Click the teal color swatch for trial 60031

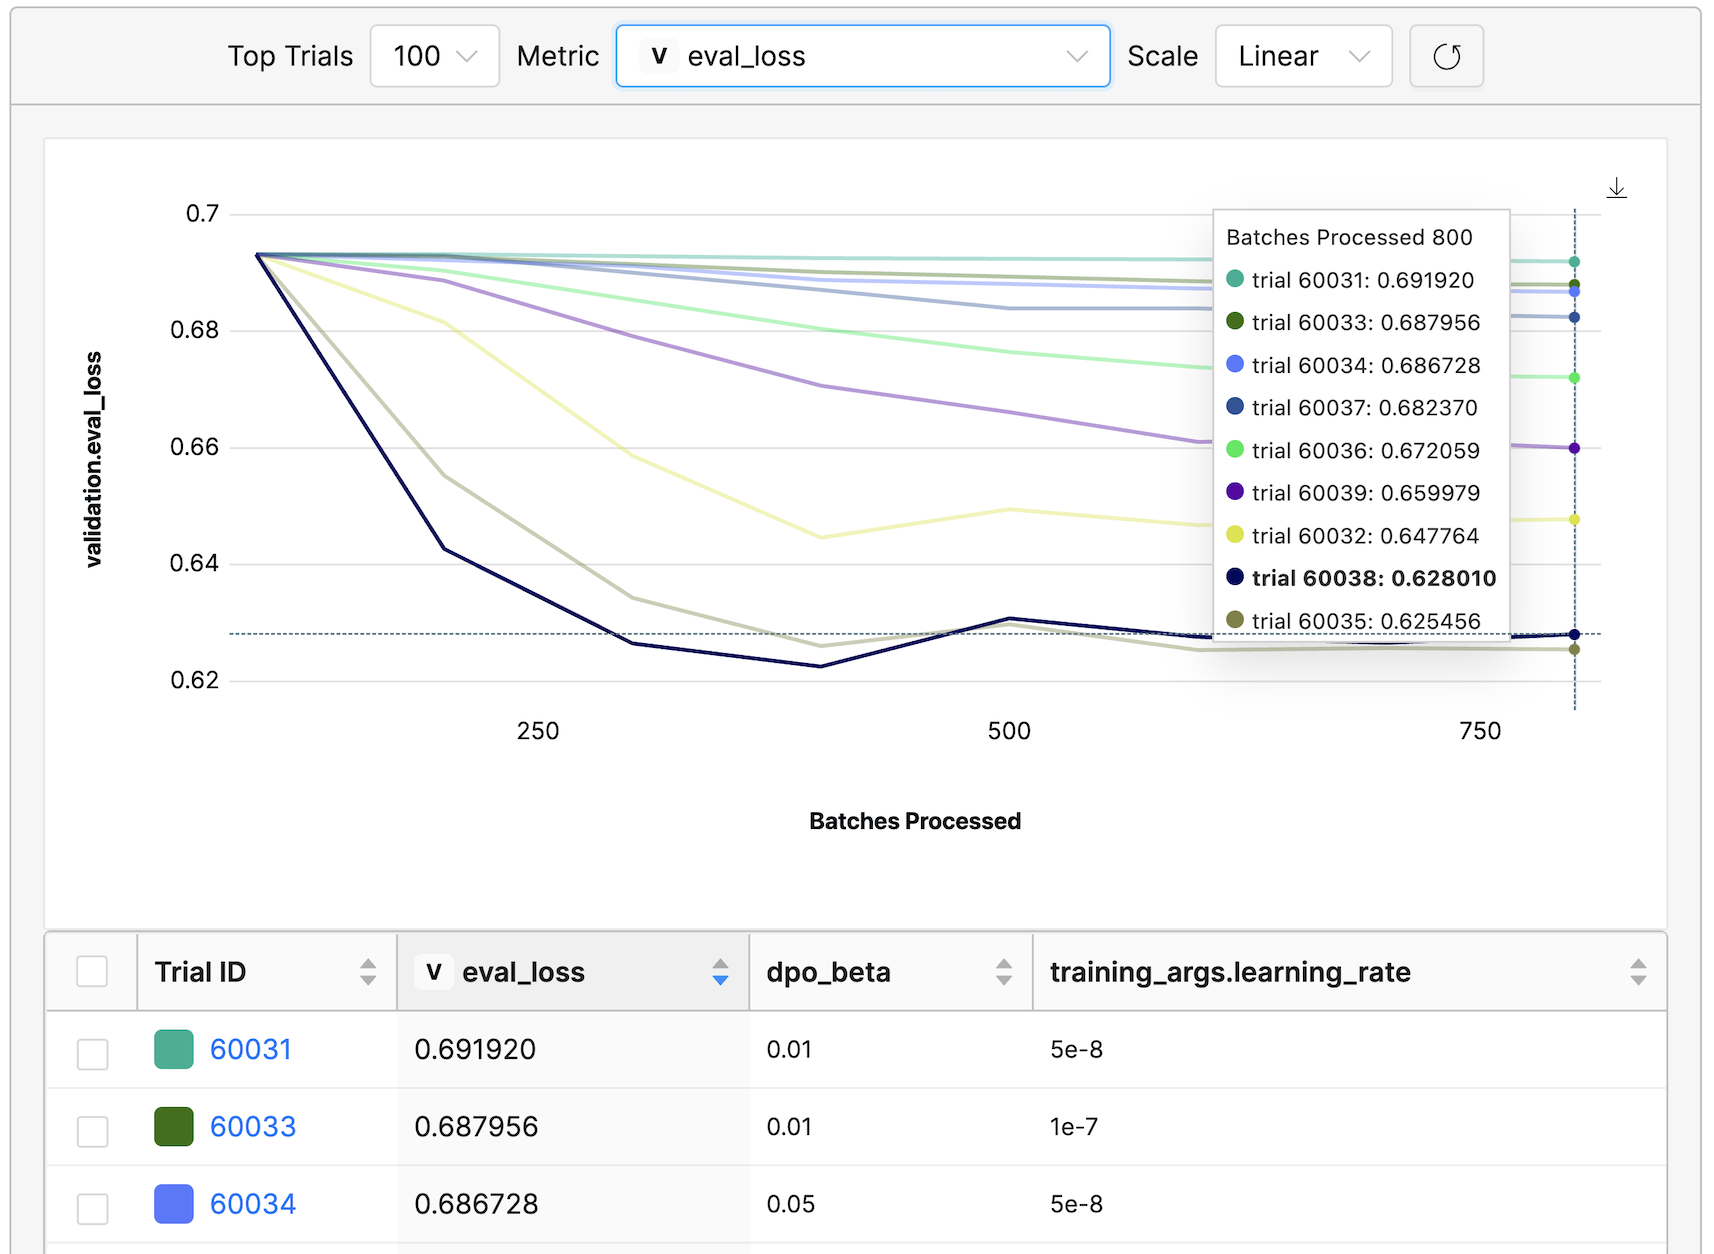tap(174, 1049)
